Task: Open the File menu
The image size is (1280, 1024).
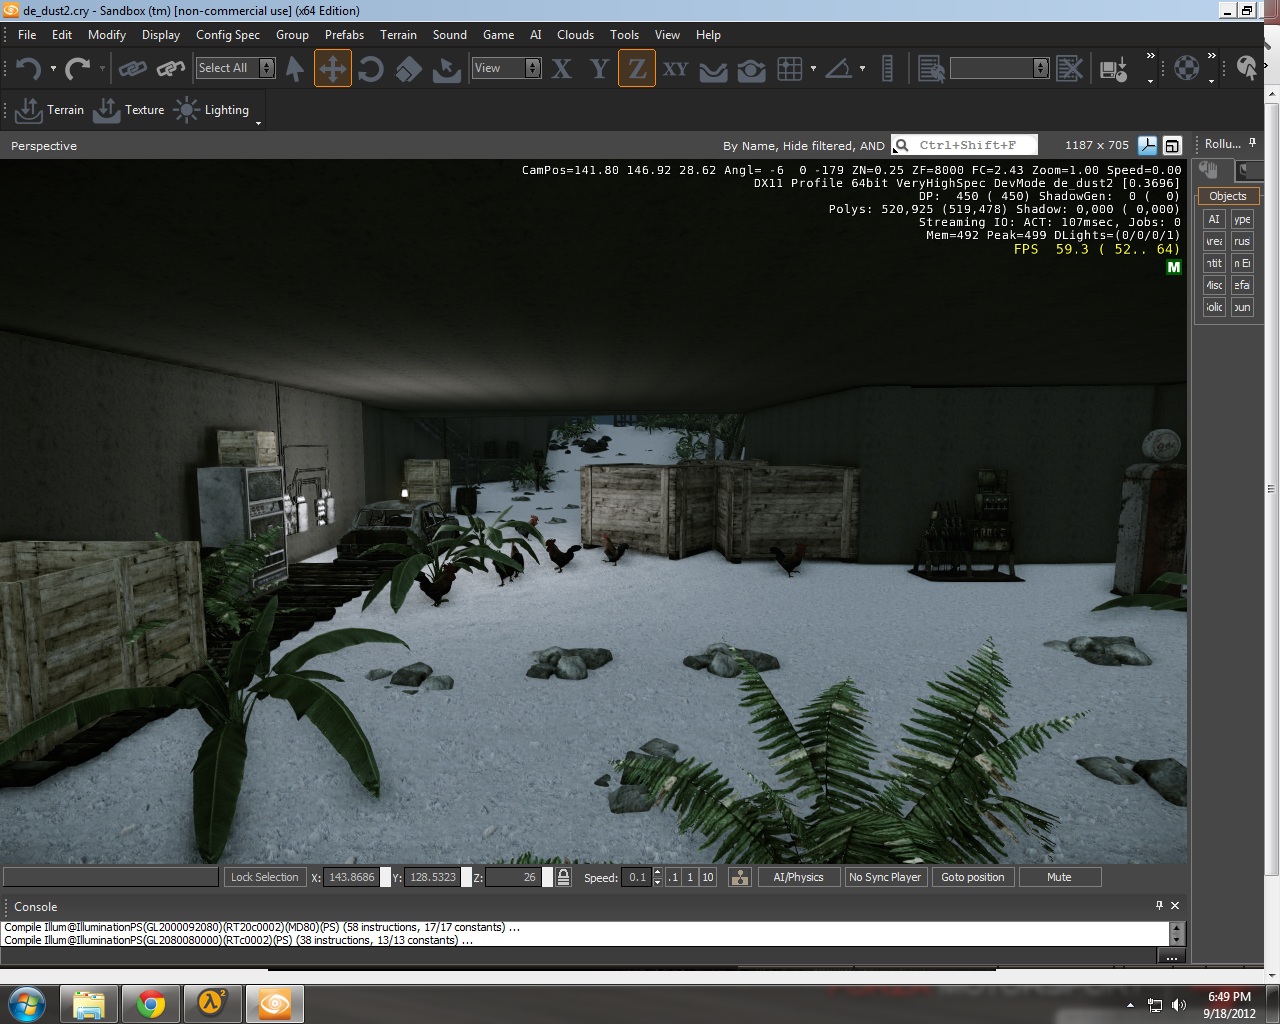Action: (27, 34)
